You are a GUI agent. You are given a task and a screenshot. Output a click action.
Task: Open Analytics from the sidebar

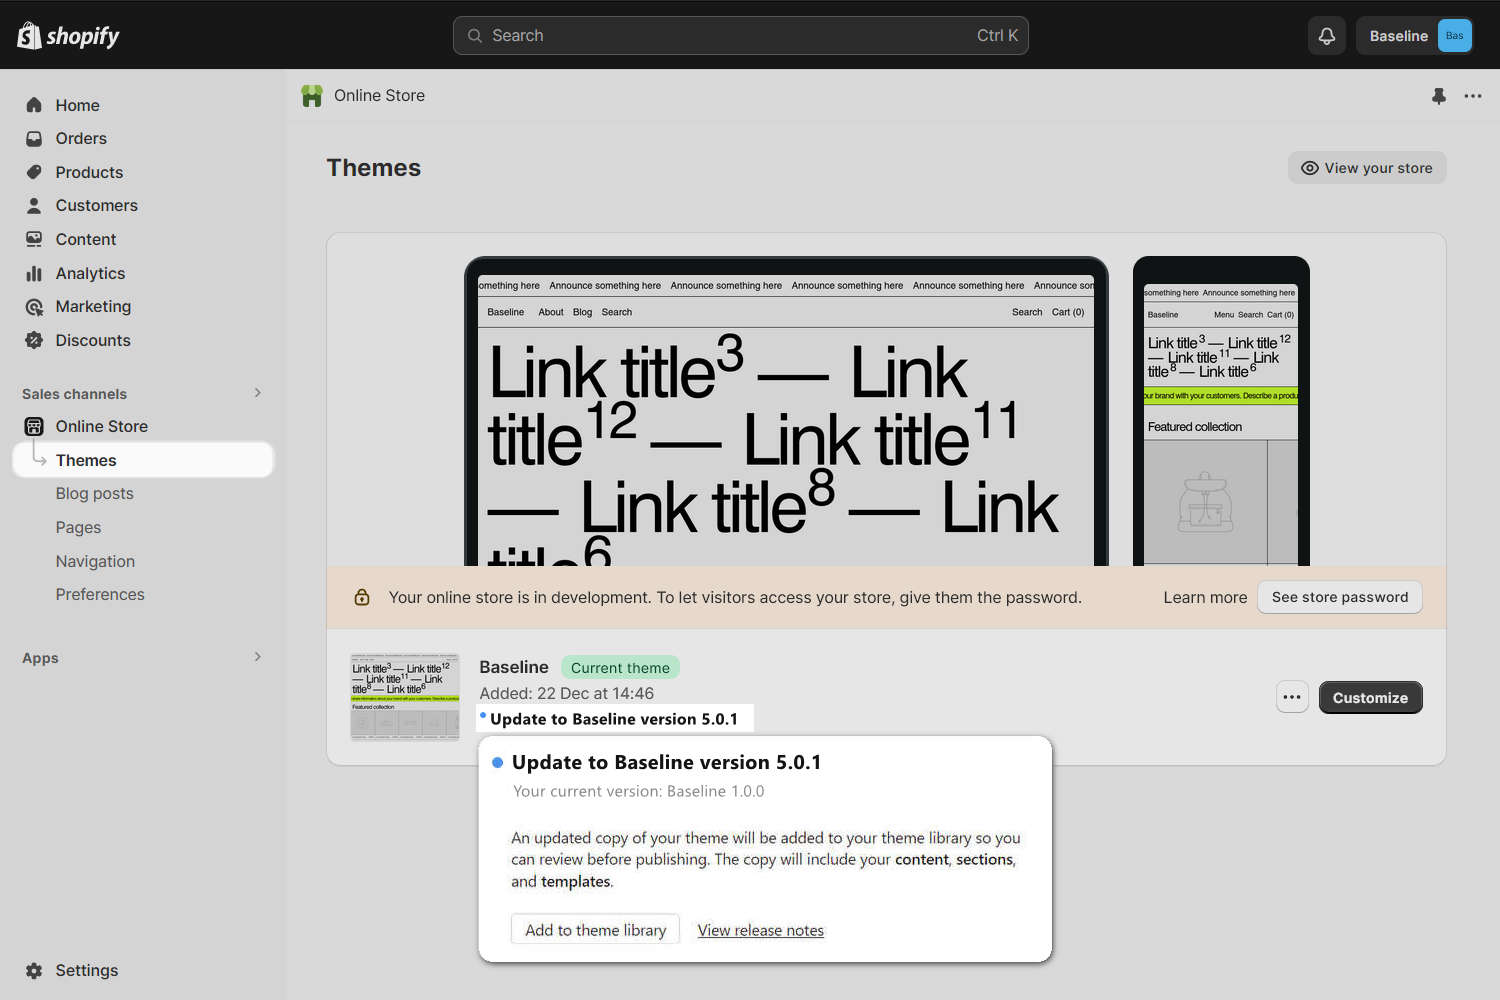[89, 273]
